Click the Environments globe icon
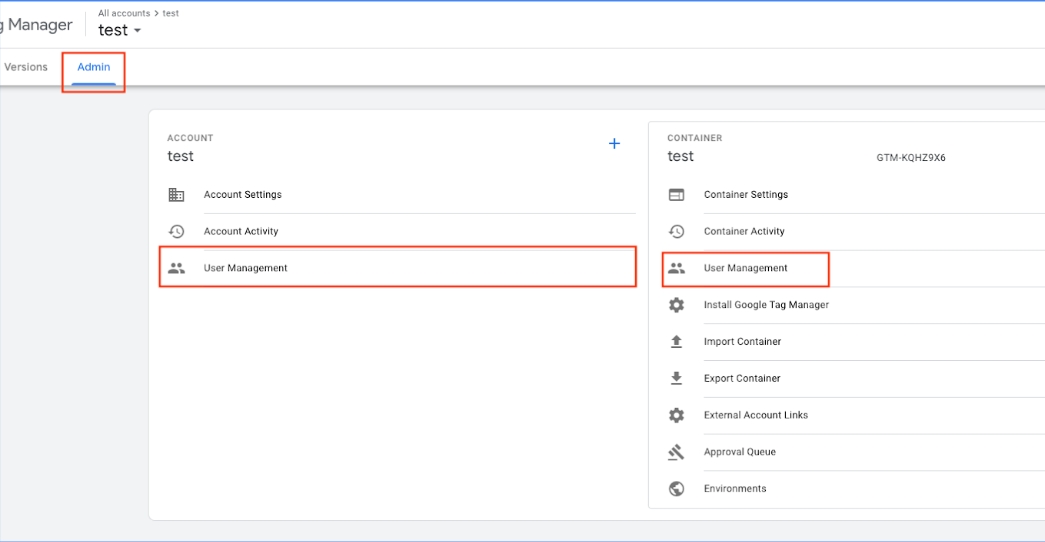 pyautogui.click(x=676, y=489)
